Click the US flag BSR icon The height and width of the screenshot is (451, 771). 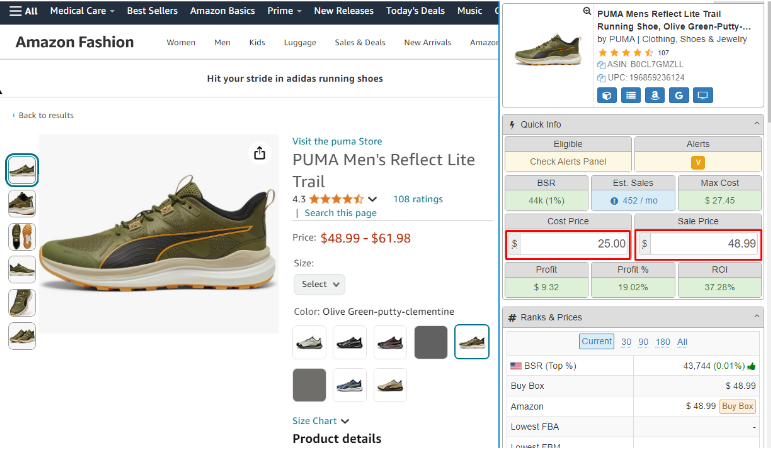(516, 366)
